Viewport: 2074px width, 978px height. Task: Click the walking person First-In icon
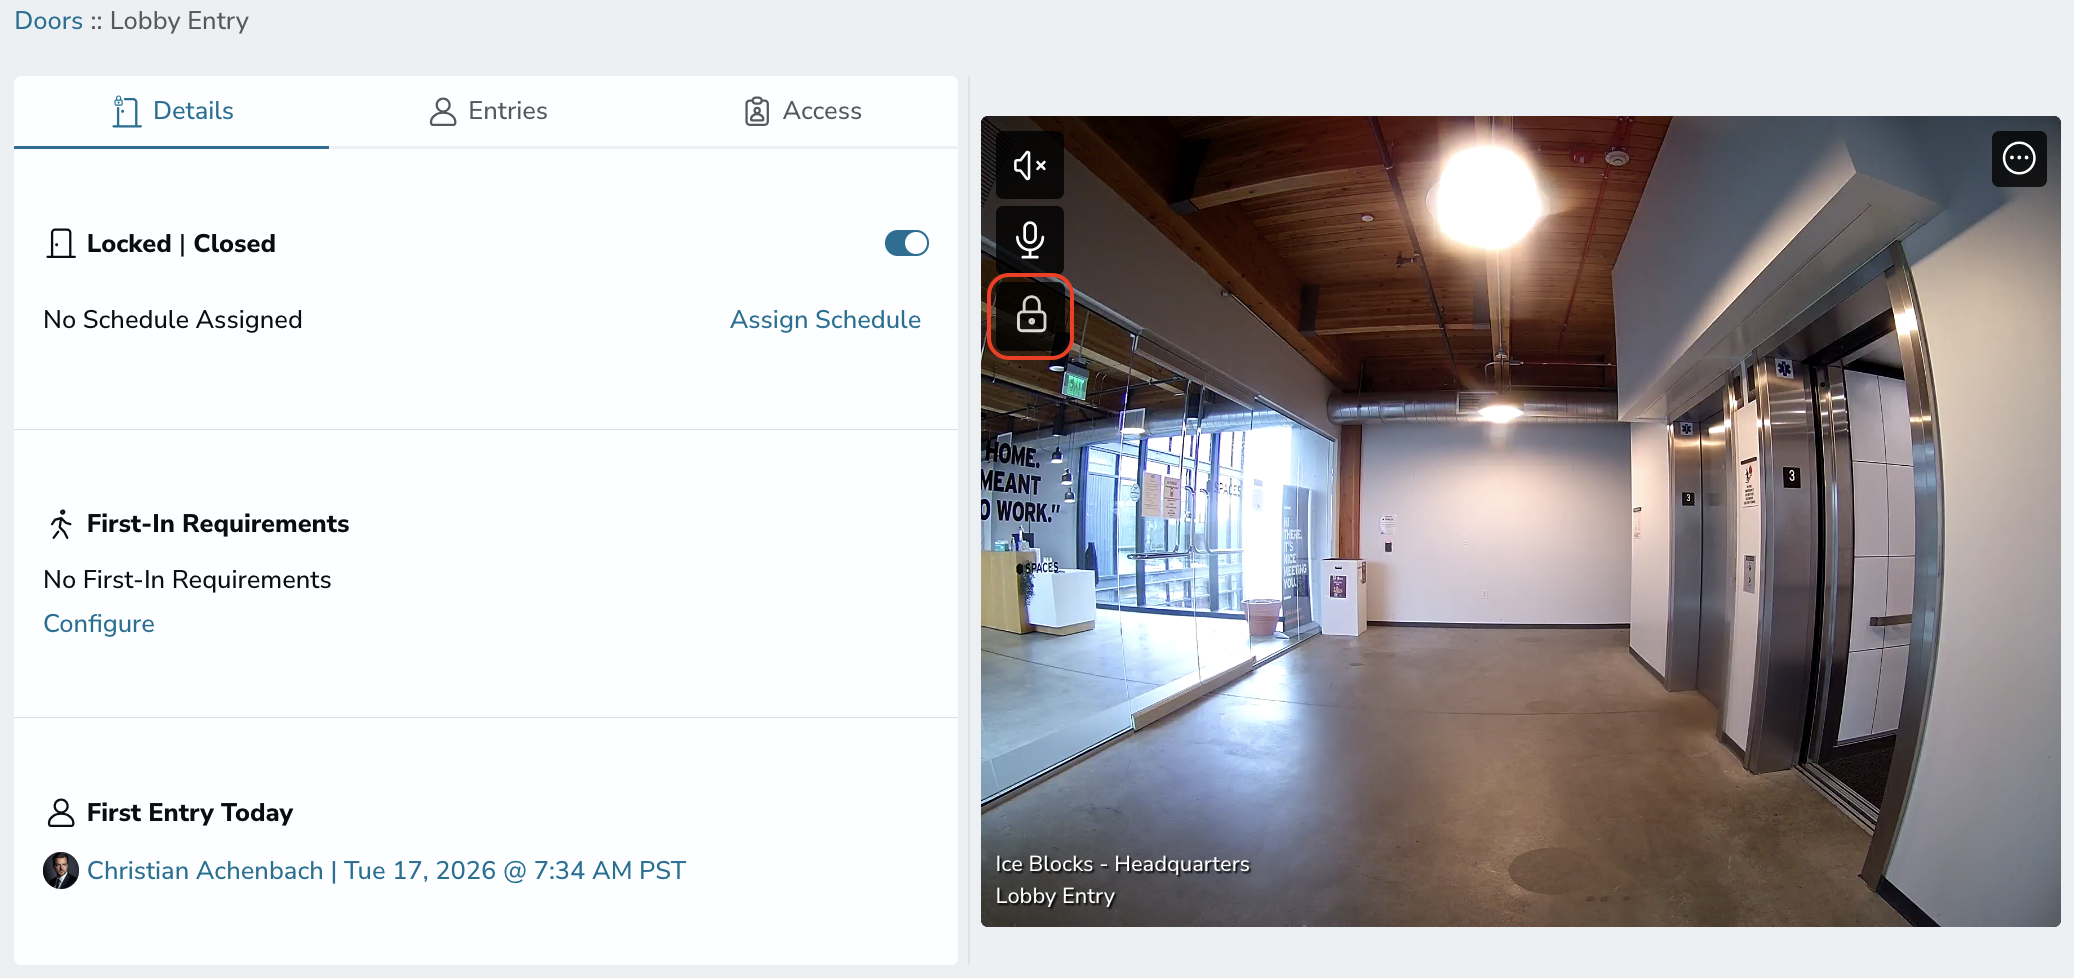[x=61, y=524]
